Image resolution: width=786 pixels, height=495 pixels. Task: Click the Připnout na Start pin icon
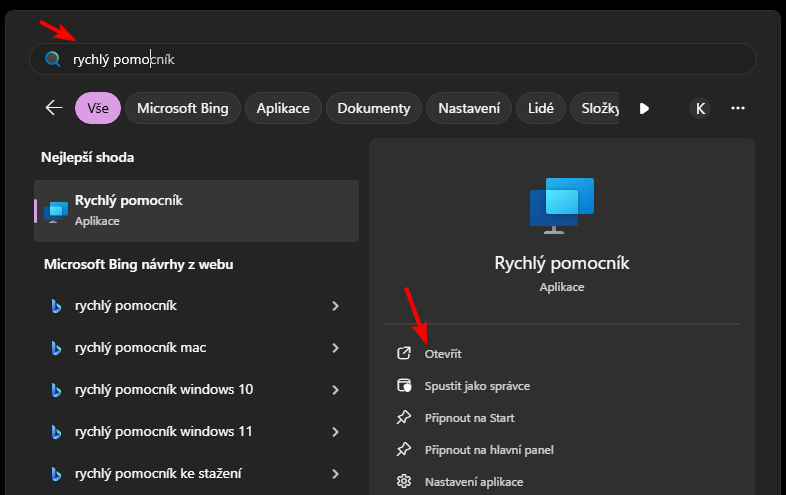click(404, 417)
